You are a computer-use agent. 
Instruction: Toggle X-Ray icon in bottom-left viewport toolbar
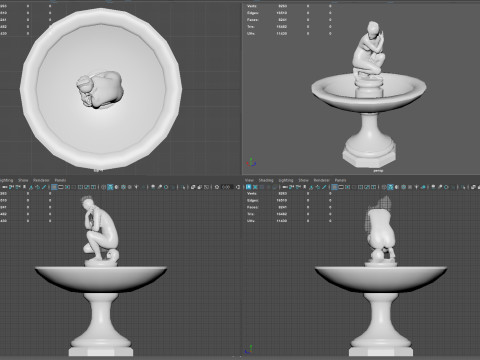(x=193, y=187)
